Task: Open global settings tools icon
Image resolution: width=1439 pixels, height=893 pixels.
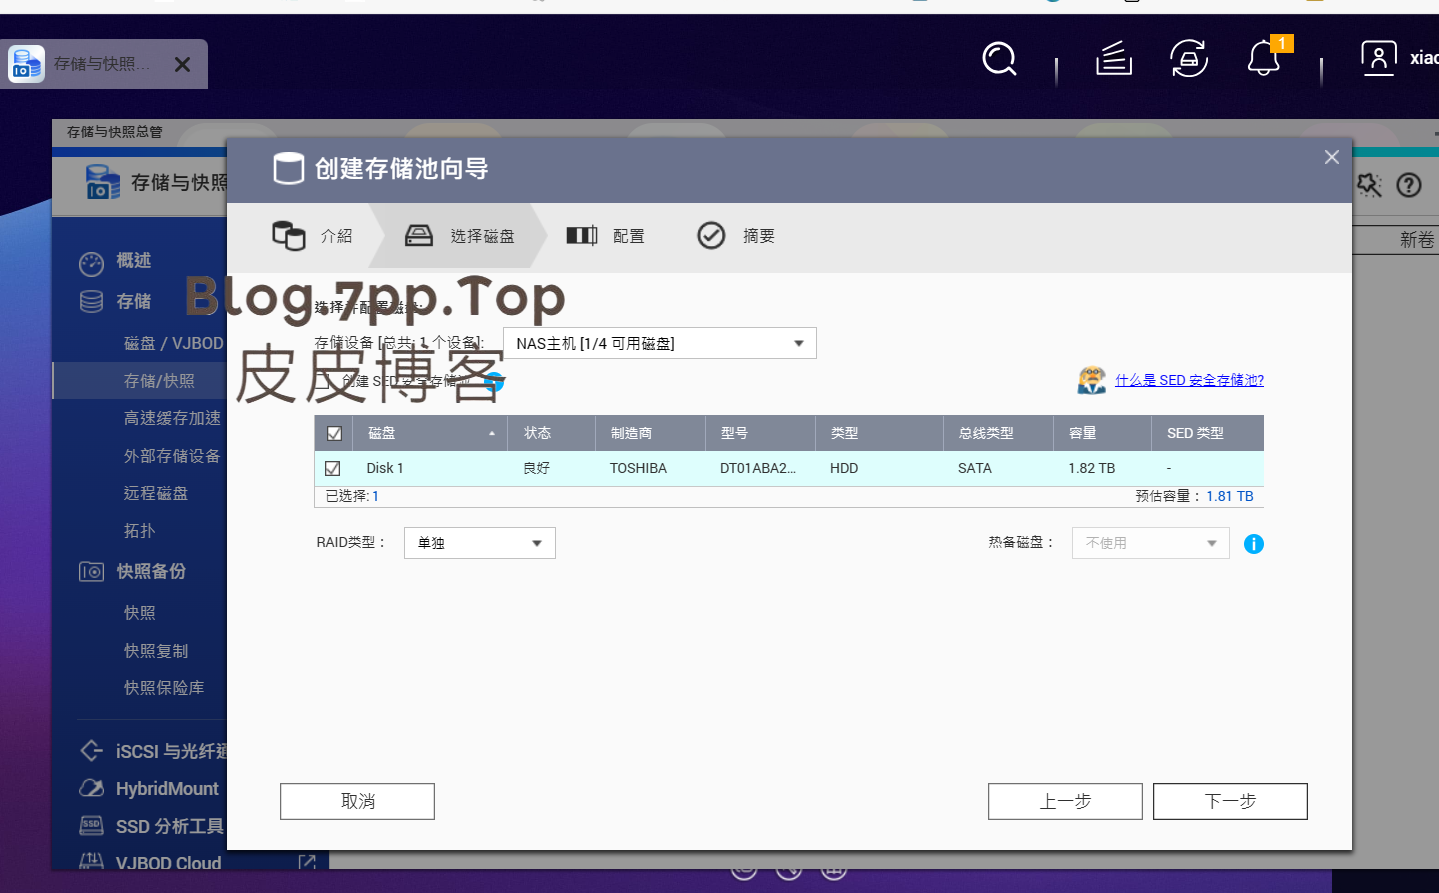Action: (x=1368, y=185)
